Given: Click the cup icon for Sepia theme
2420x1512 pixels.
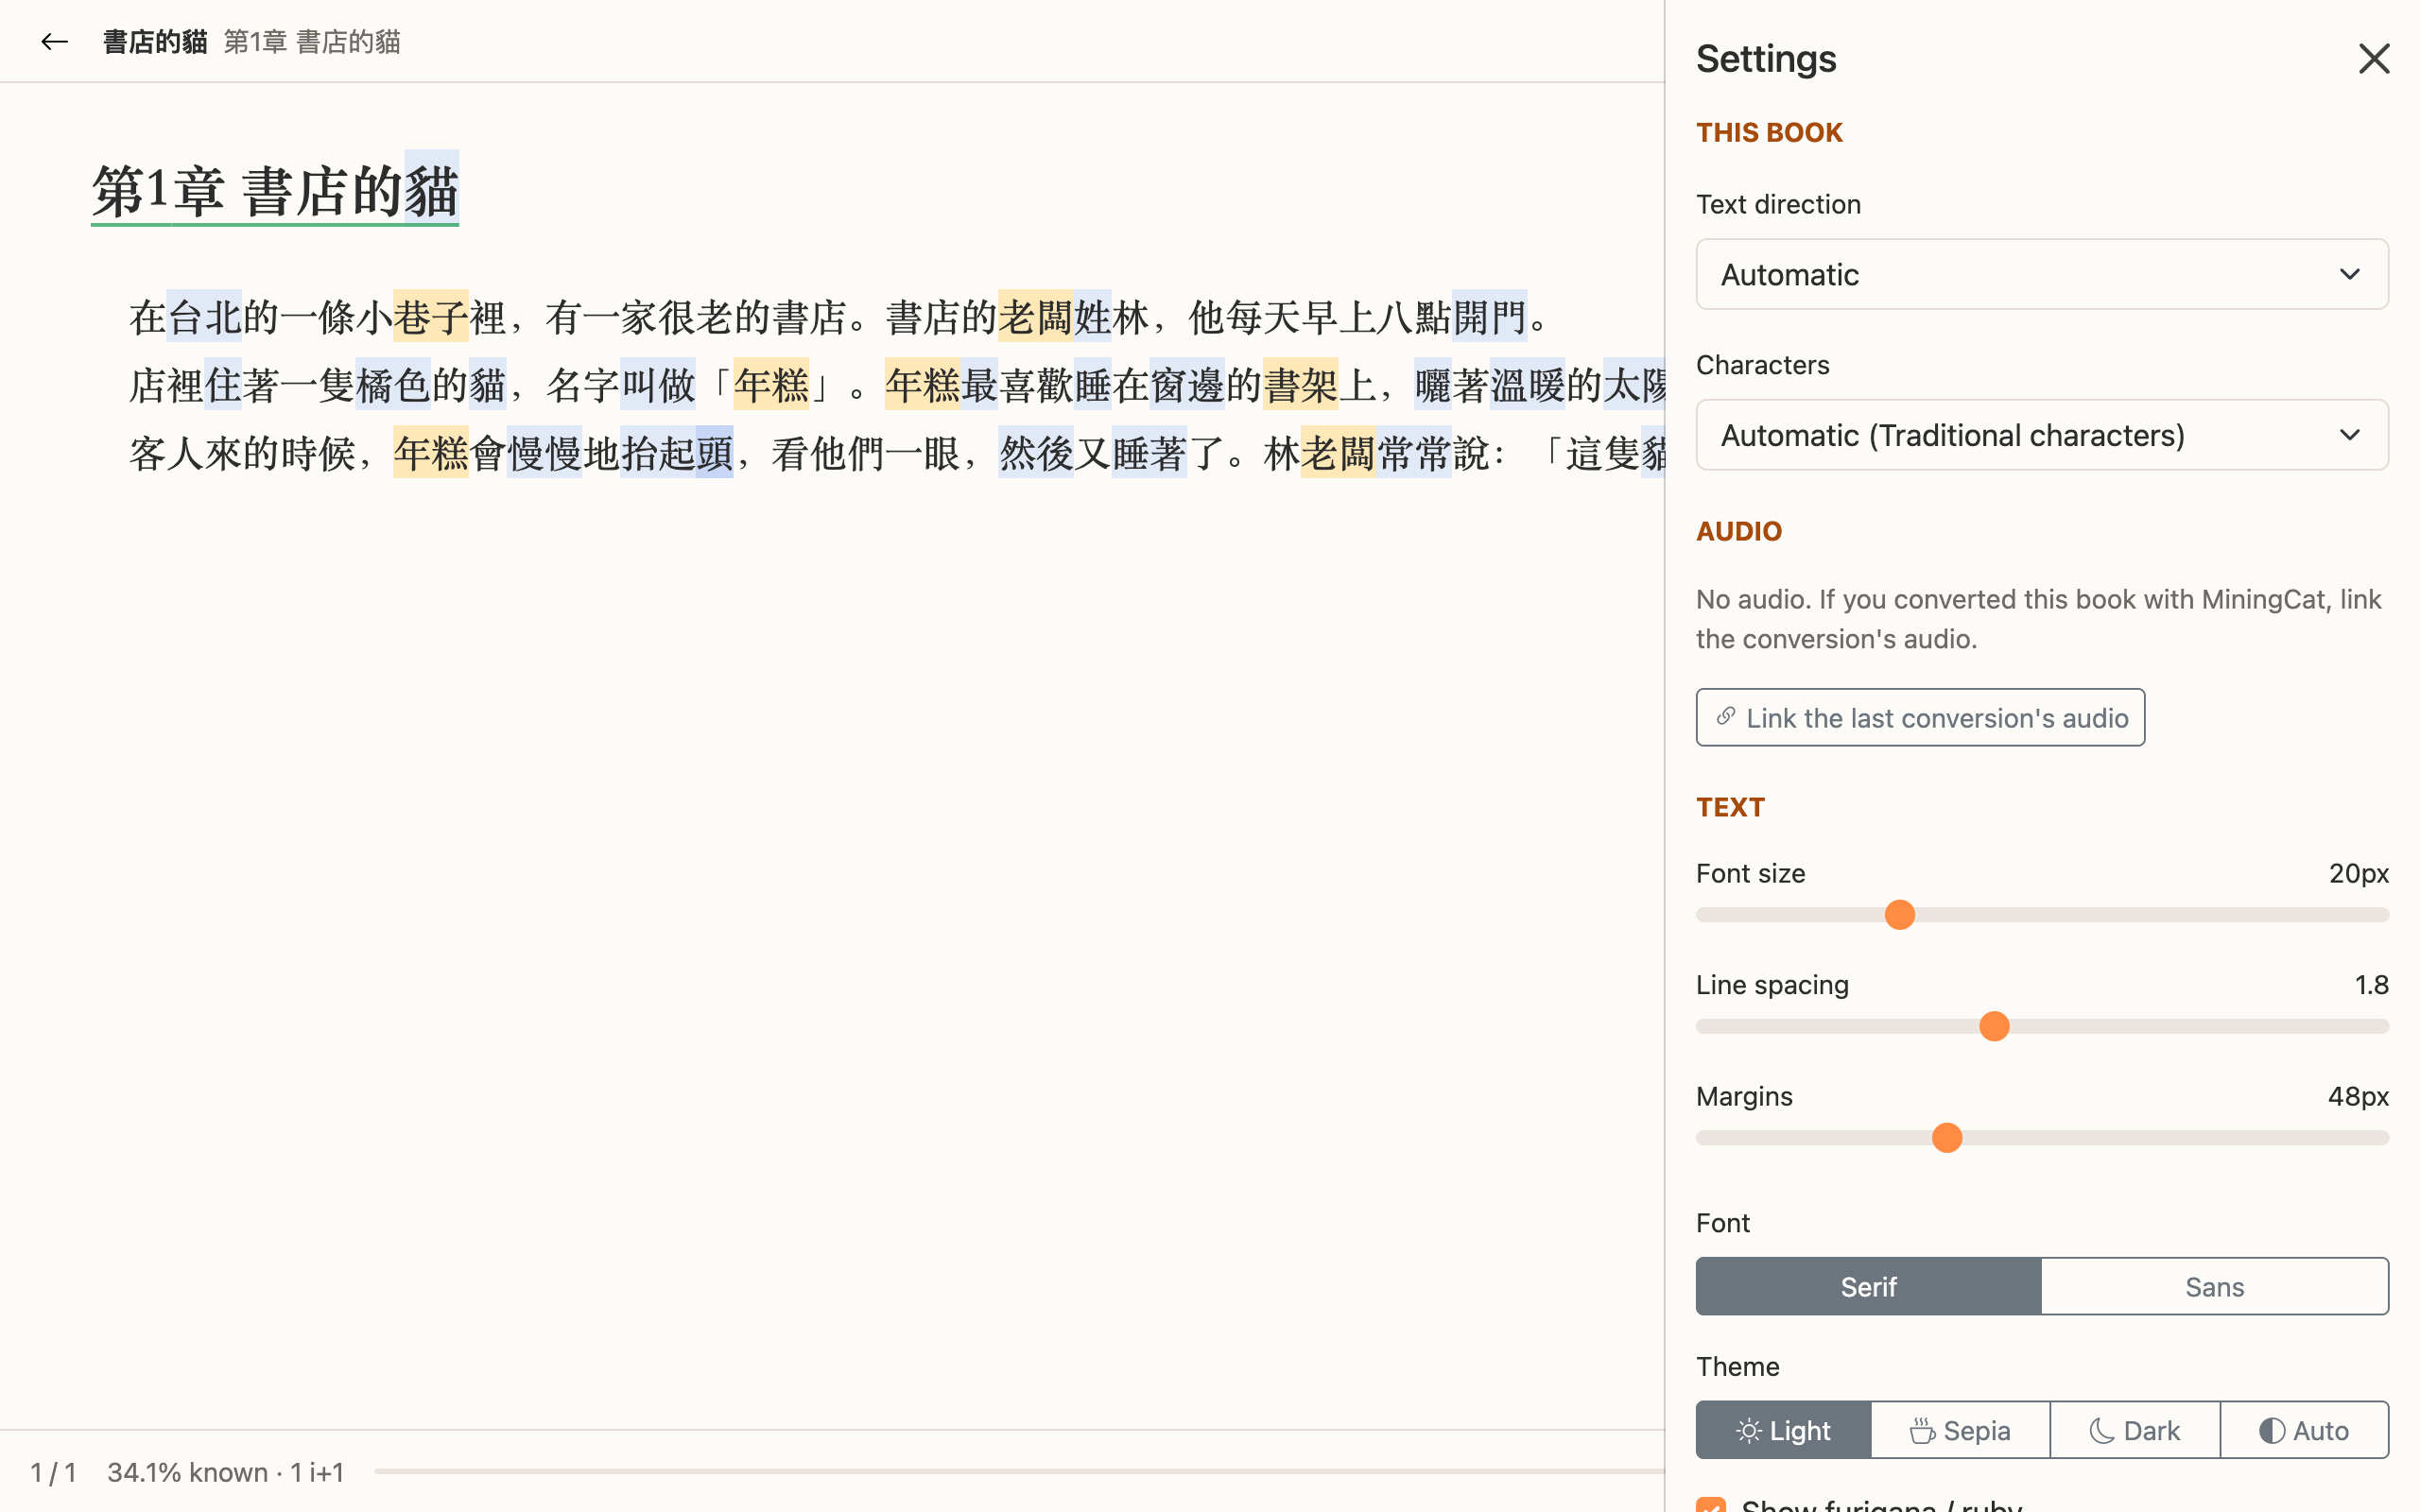Looking at the screenshot, I should click(x=1922, y=1430).
